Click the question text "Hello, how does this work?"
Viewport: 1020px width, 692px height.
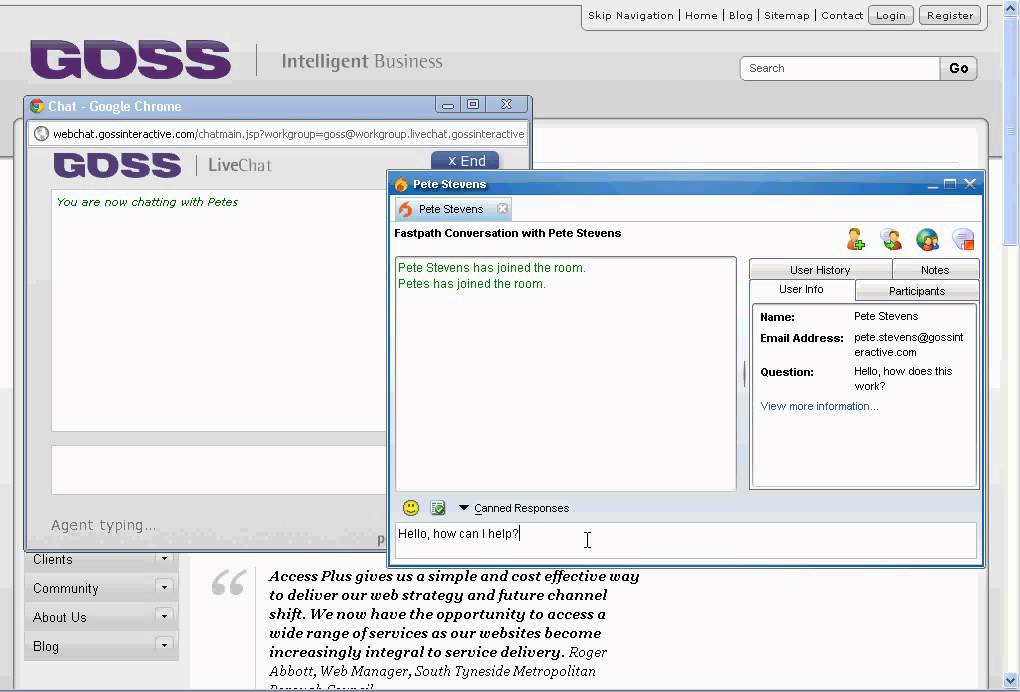[x=903, y=379]
